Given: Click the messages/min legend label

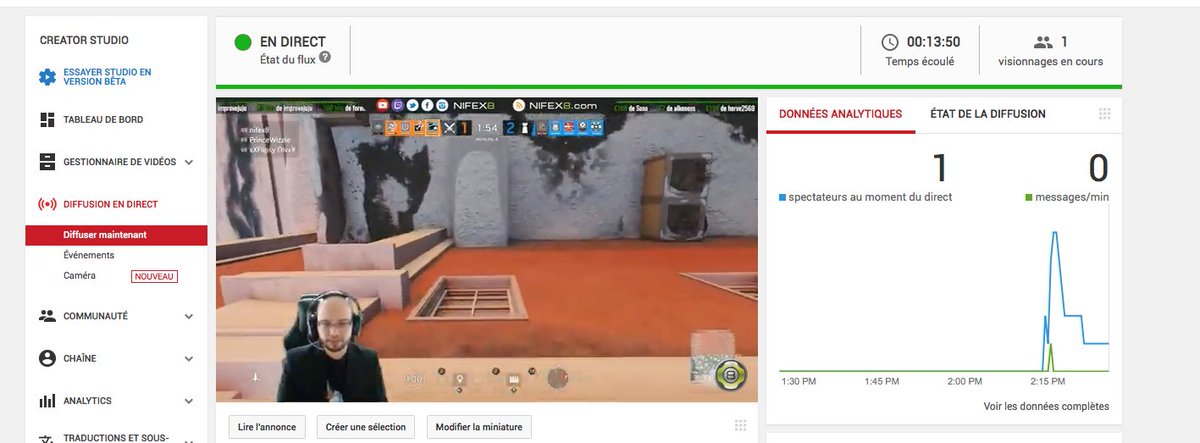Looking at the screenshot, I should pos(1072,197).
